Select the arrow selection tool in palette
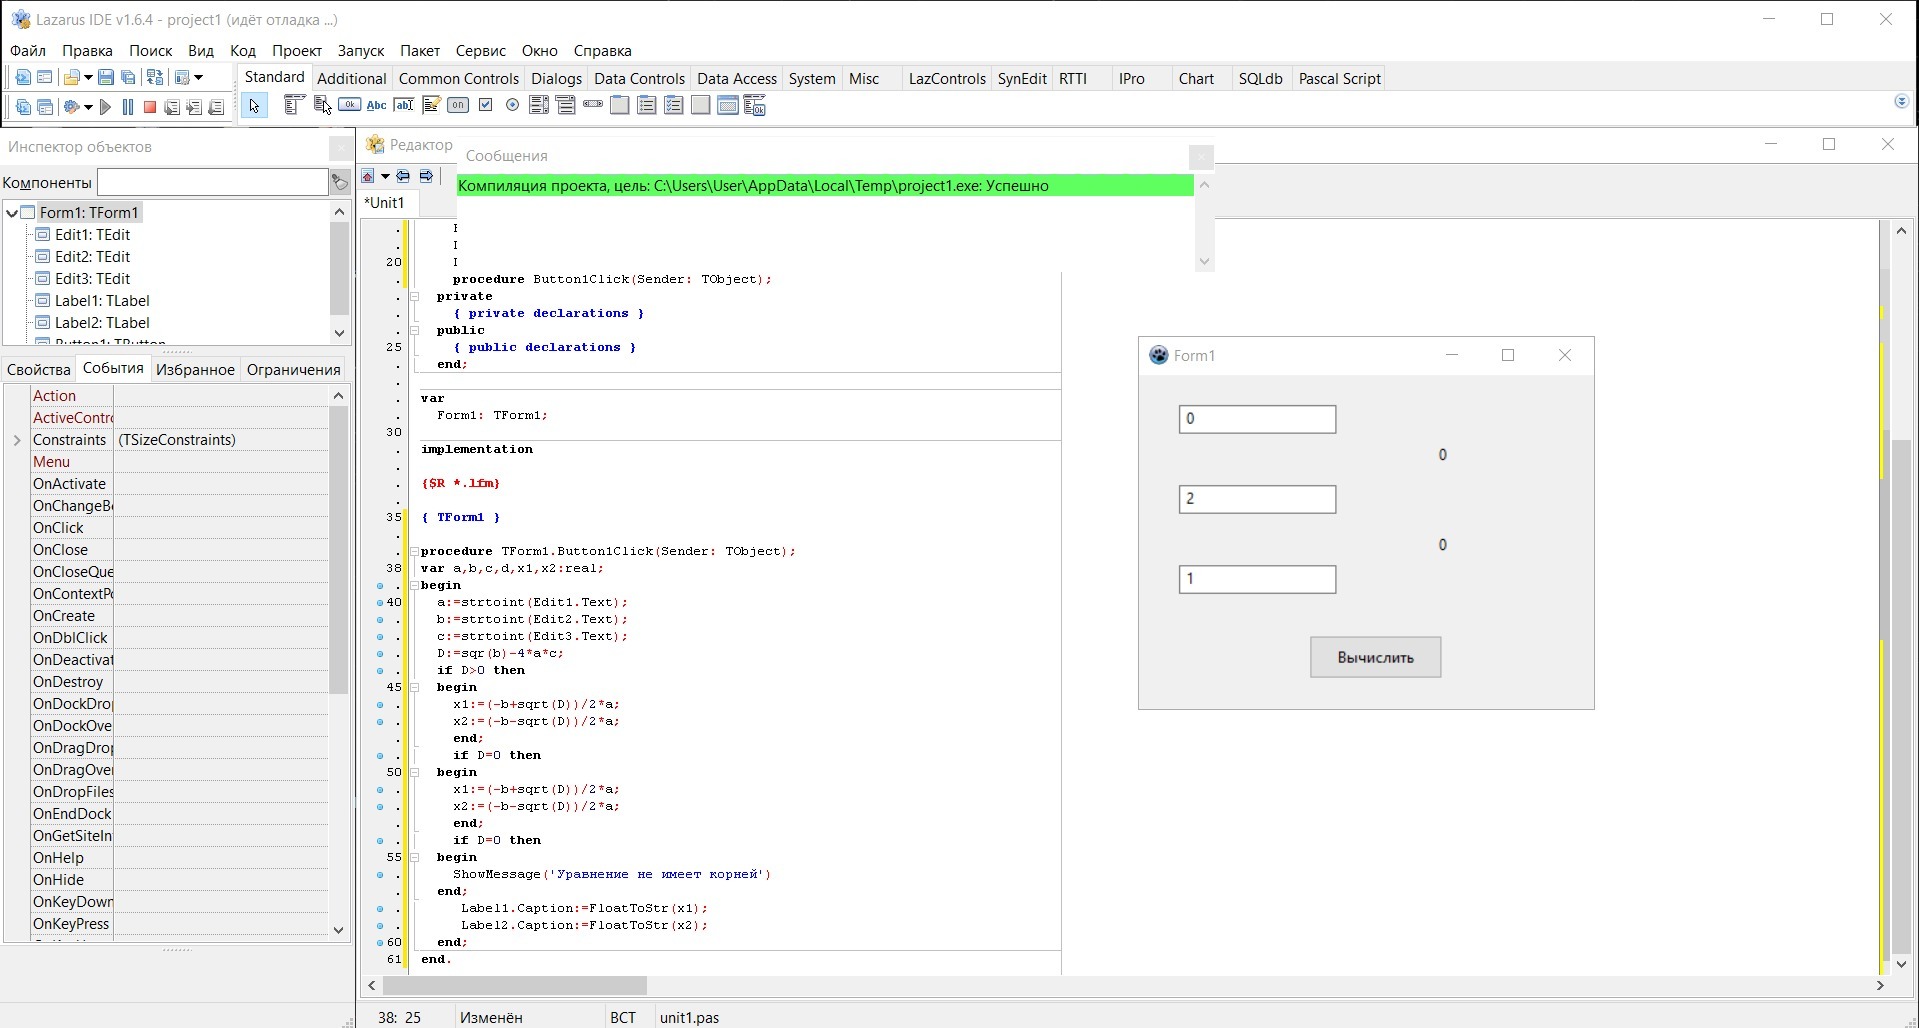Screen dimensions: 1919x1028 coord(254,106)
